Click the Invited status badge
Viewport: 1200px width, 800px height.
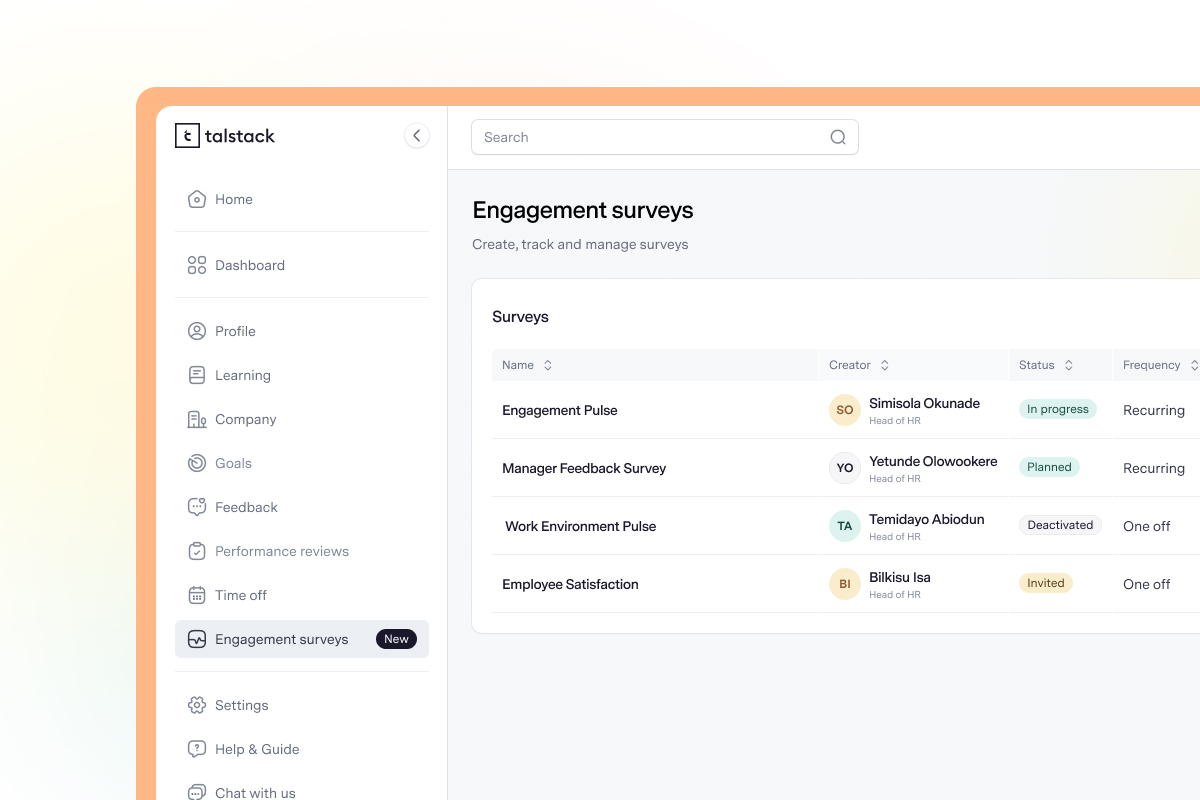click(1046, 583)
